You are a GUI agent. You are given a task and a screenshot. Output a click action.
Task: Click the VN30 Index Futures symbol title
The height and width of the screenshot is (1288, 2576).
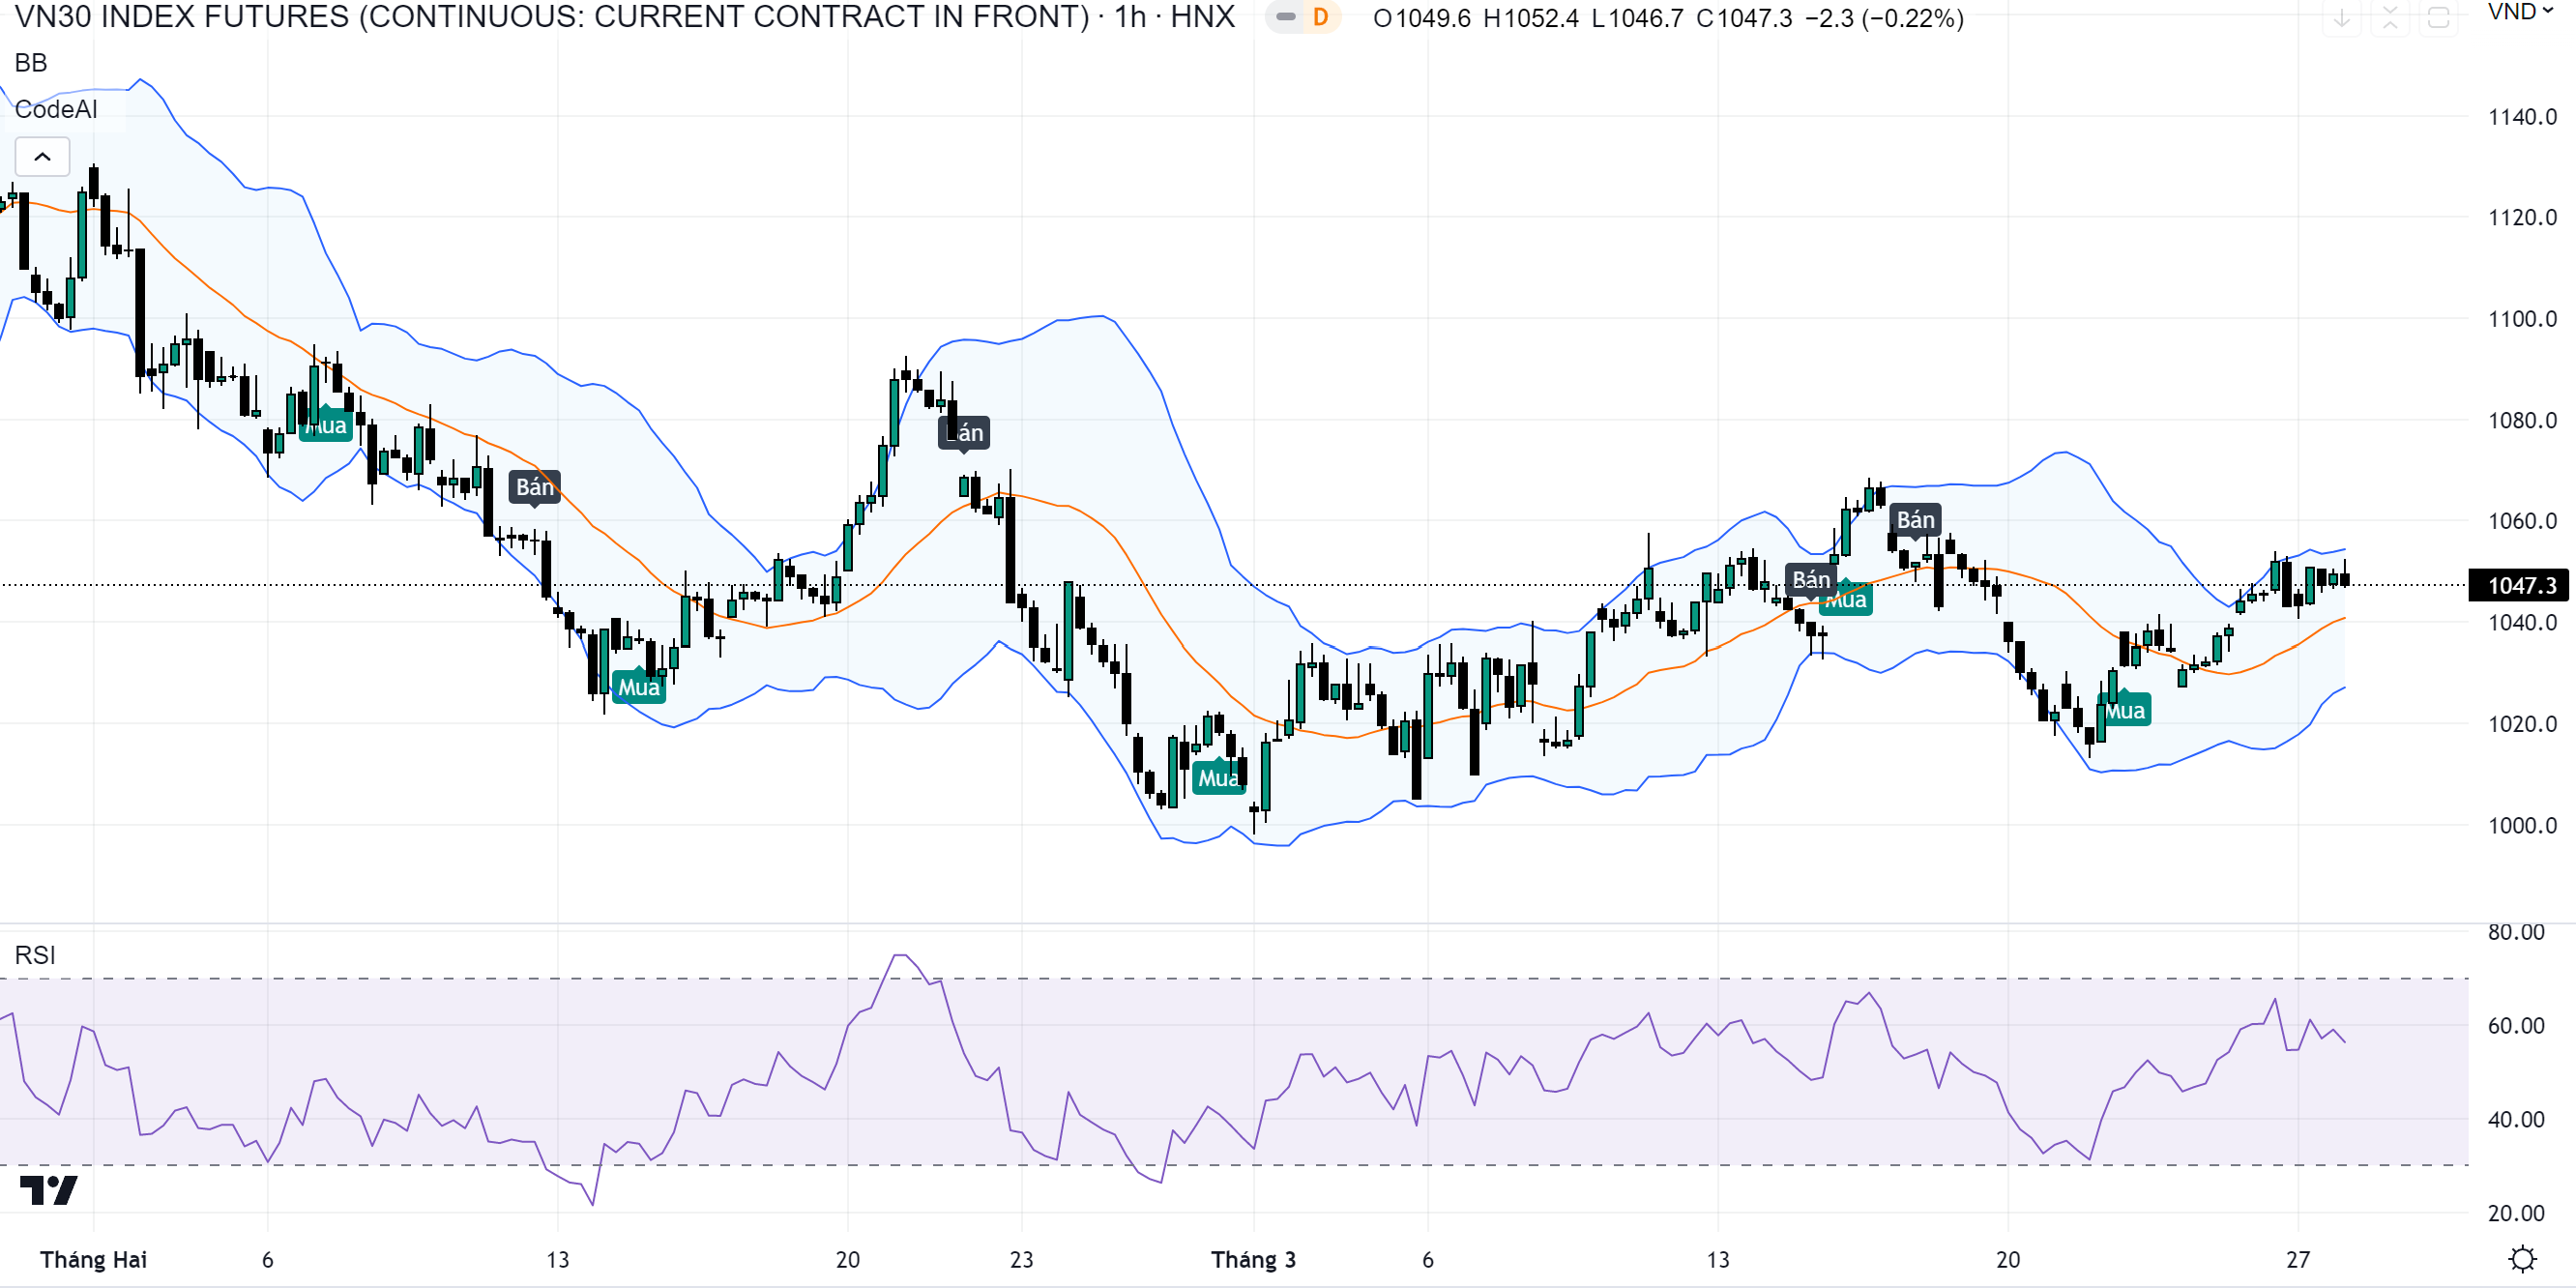[550, 17]
